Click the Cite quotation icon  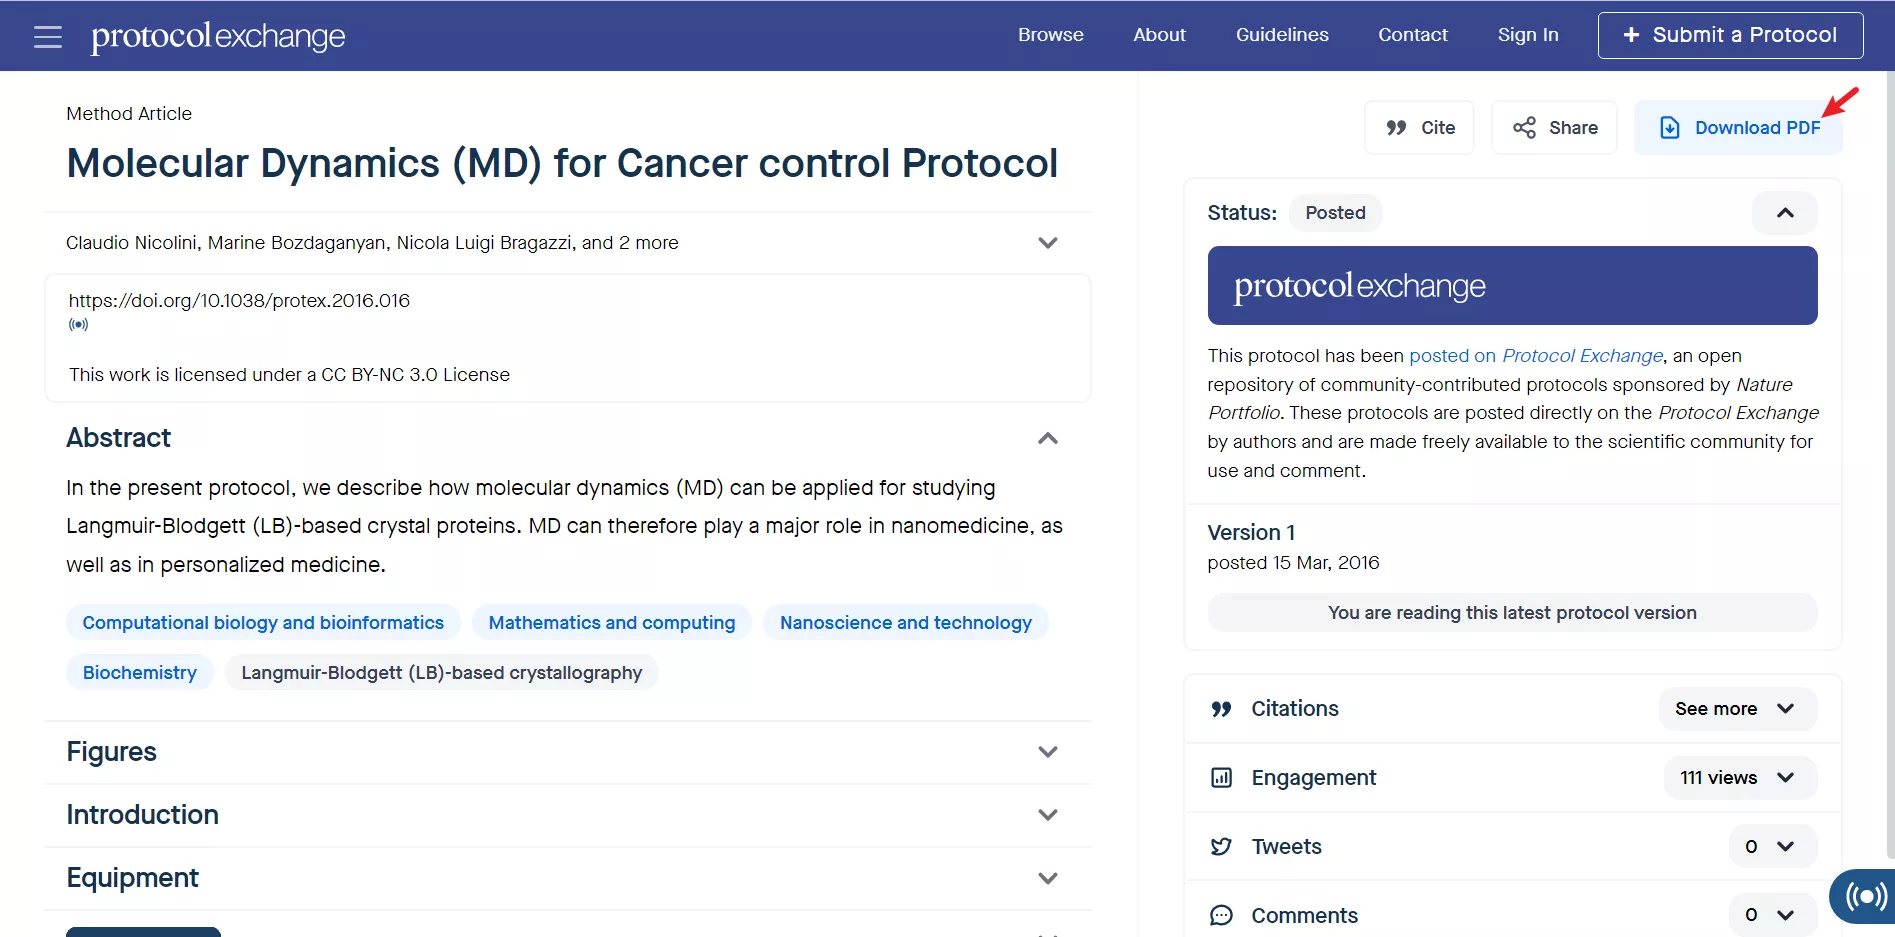(1396, 128)
